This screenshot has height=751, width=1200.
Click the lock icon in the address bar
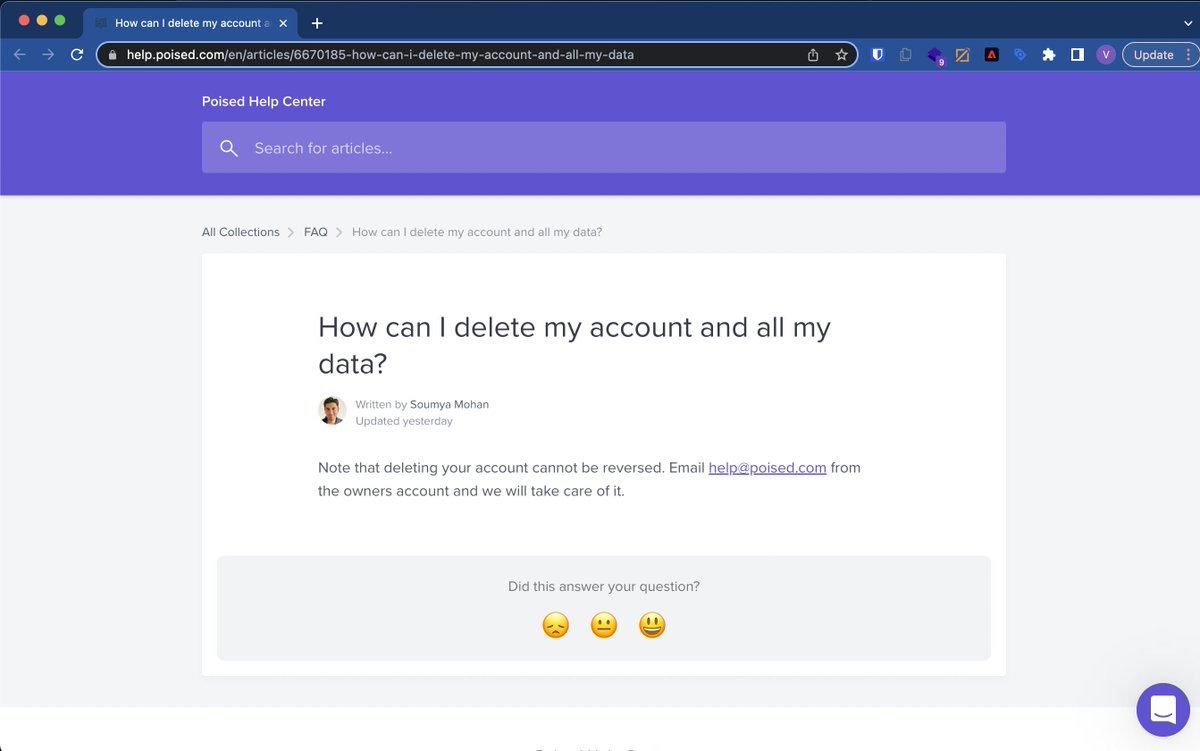coord(112,55)
